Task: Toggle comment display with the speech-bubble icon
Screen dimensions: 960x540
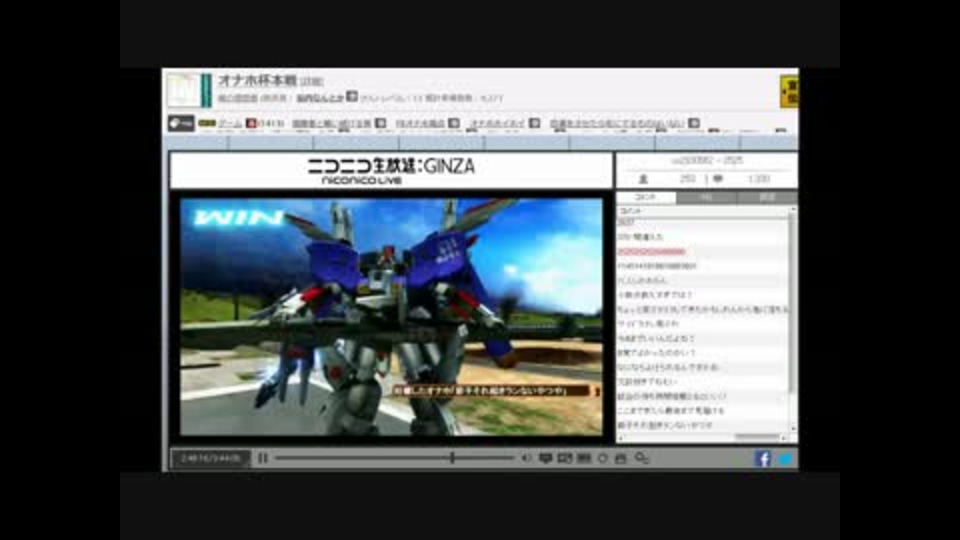Action: click(x=546, y=458)
